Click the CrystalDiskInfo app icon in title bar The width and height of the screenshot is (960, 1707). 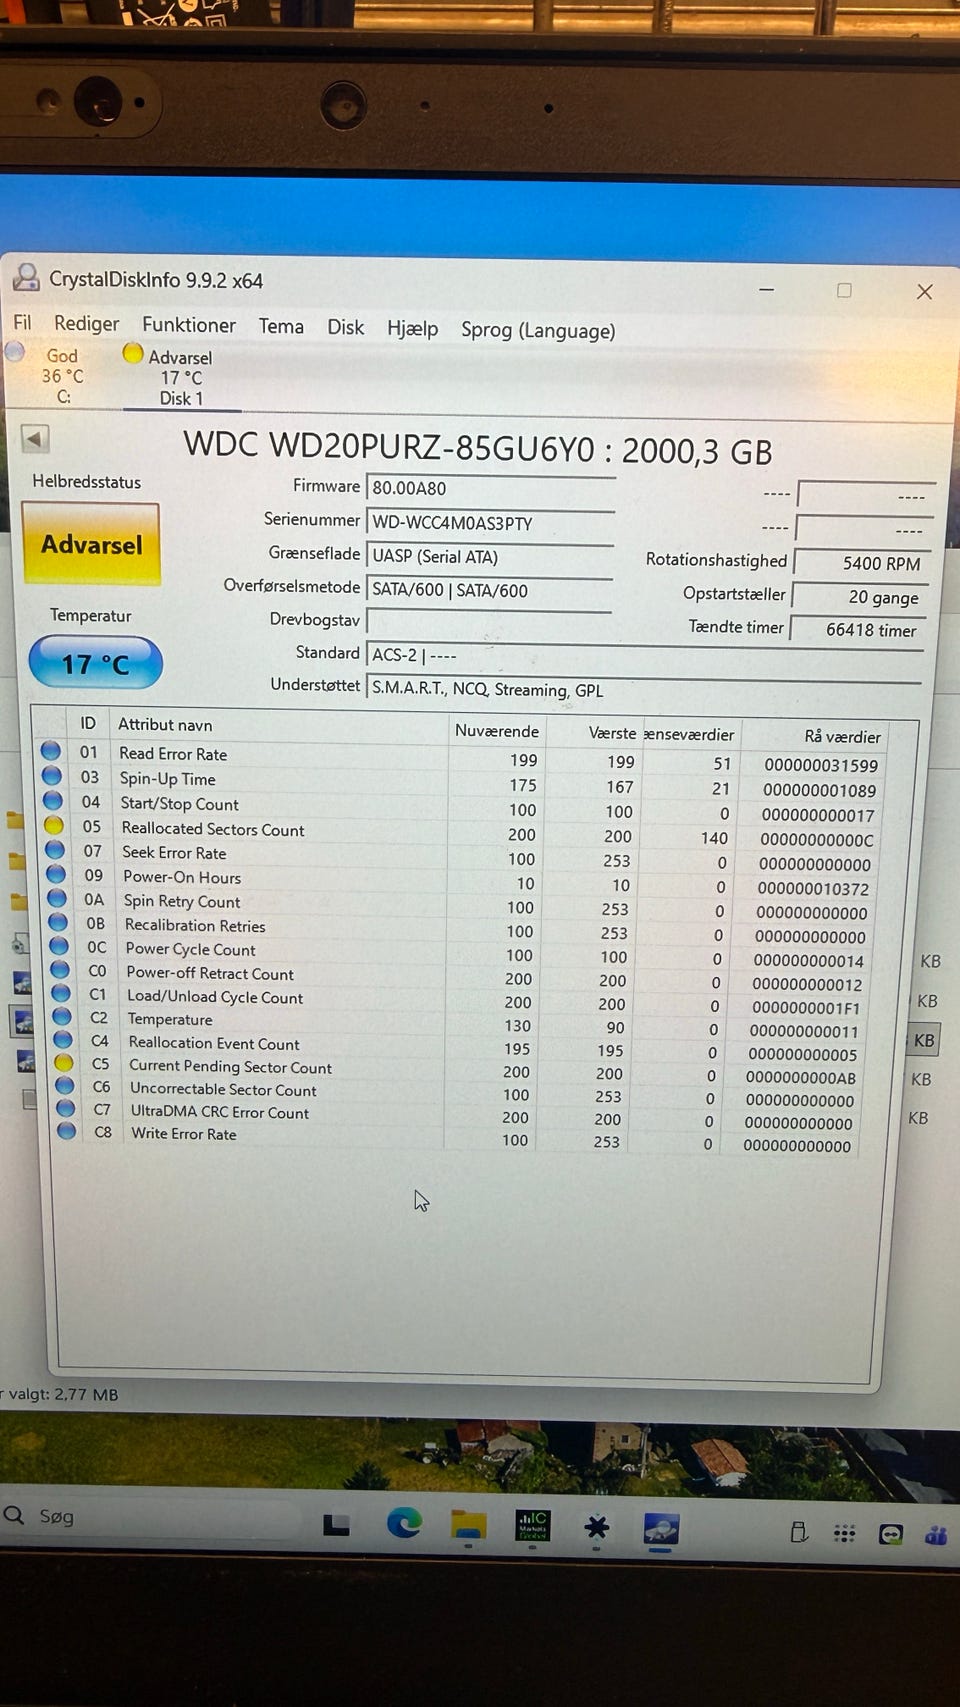point(26,277)
